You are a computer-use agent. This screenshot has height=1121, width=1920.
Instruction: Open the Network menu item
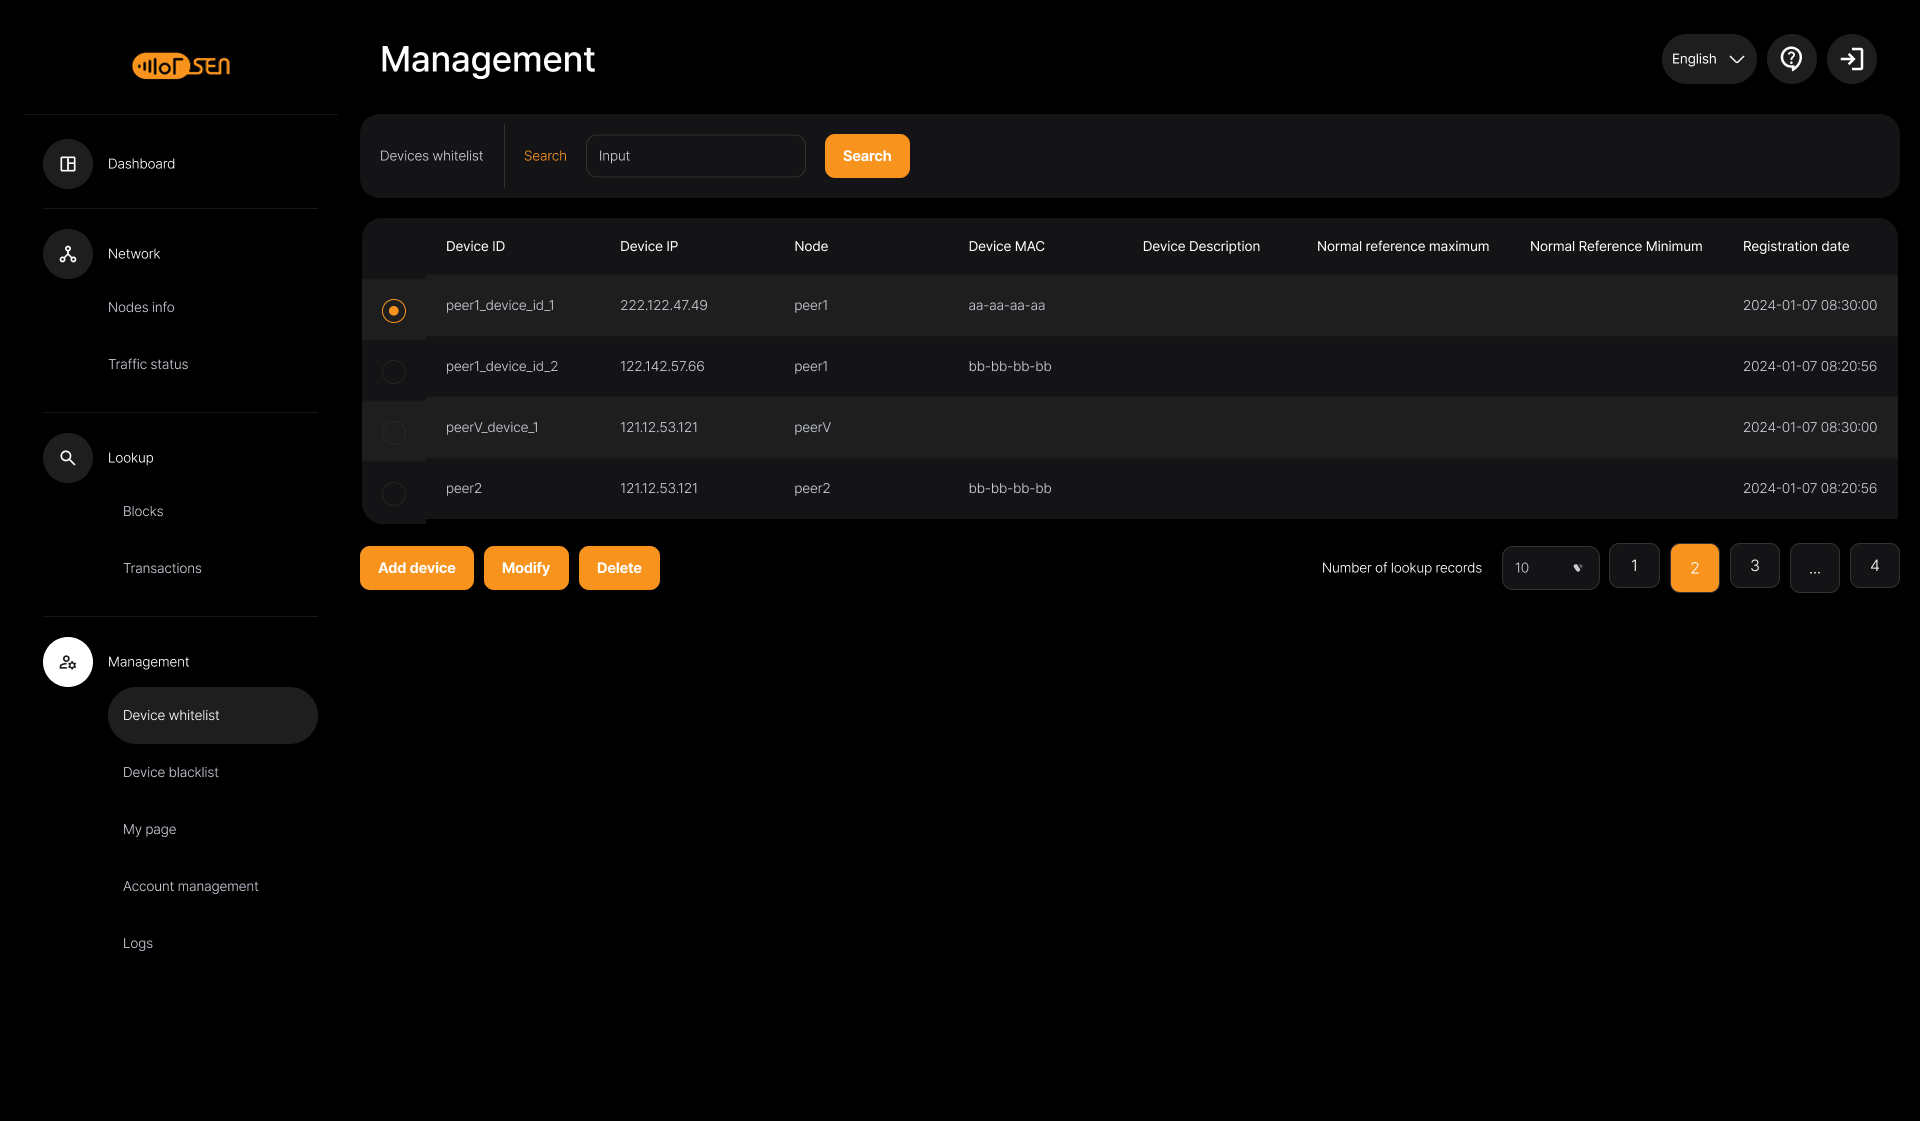134,254
